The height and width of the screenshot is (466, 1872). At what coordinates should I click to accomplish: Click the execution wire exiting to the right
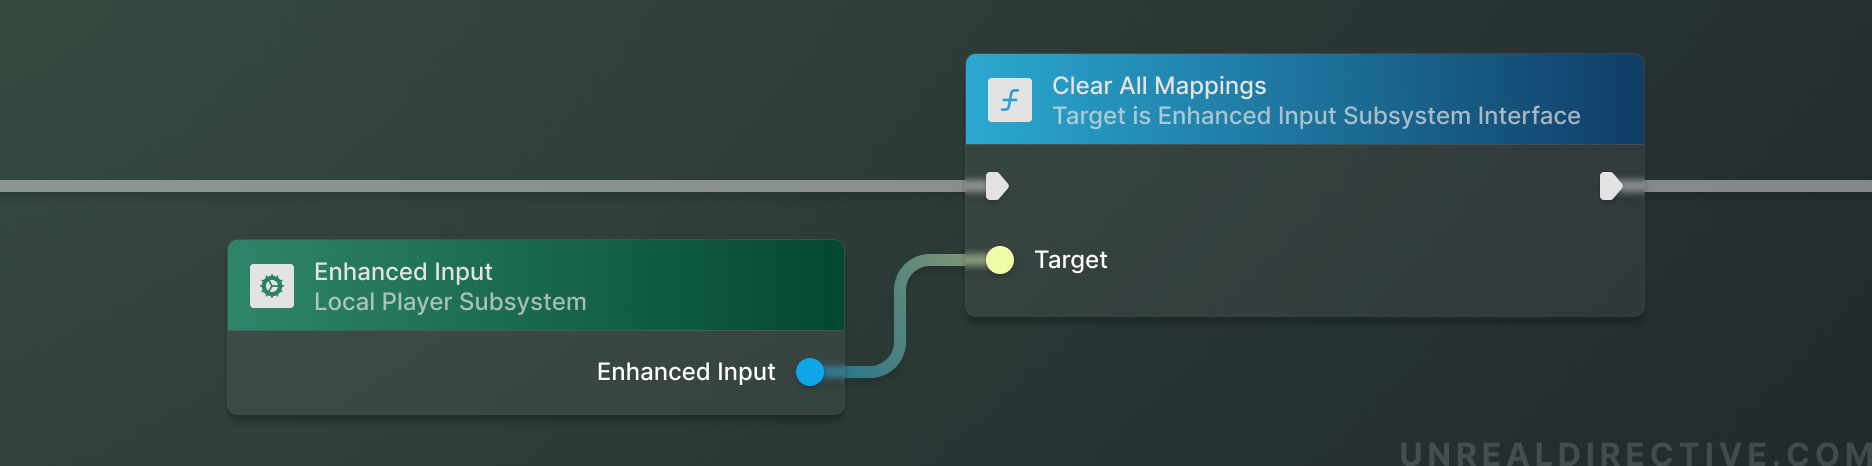coord(1760,186)
